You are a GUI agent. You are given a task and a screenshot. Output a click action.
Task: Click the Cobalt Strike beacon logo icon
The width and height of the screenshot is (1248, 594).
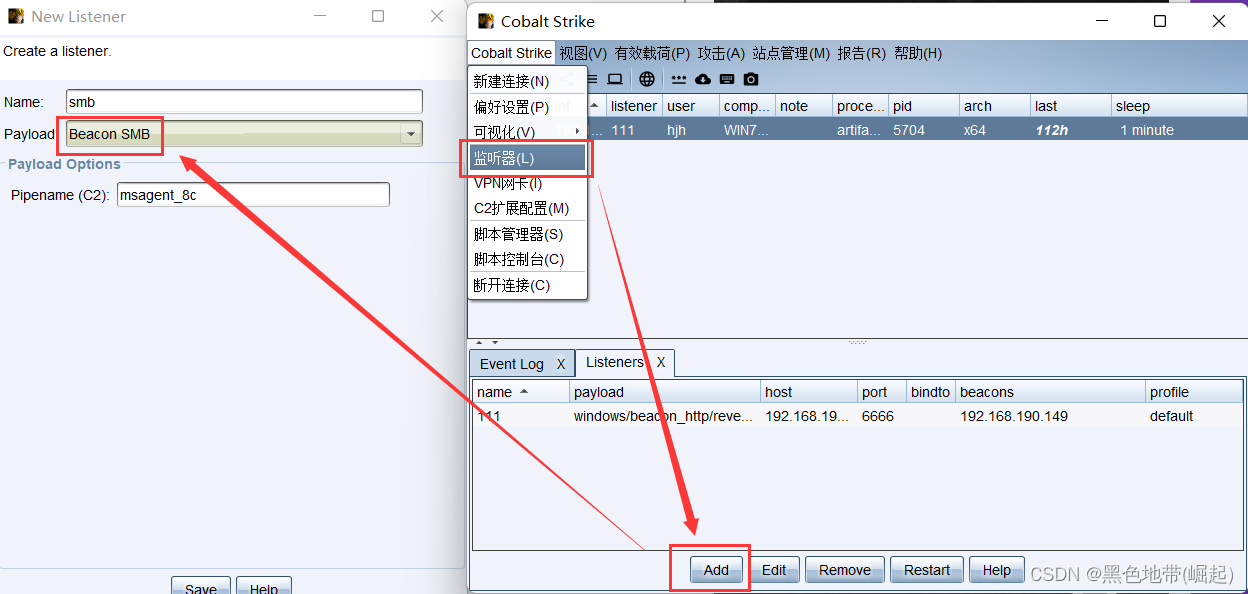tap(484, 20)
